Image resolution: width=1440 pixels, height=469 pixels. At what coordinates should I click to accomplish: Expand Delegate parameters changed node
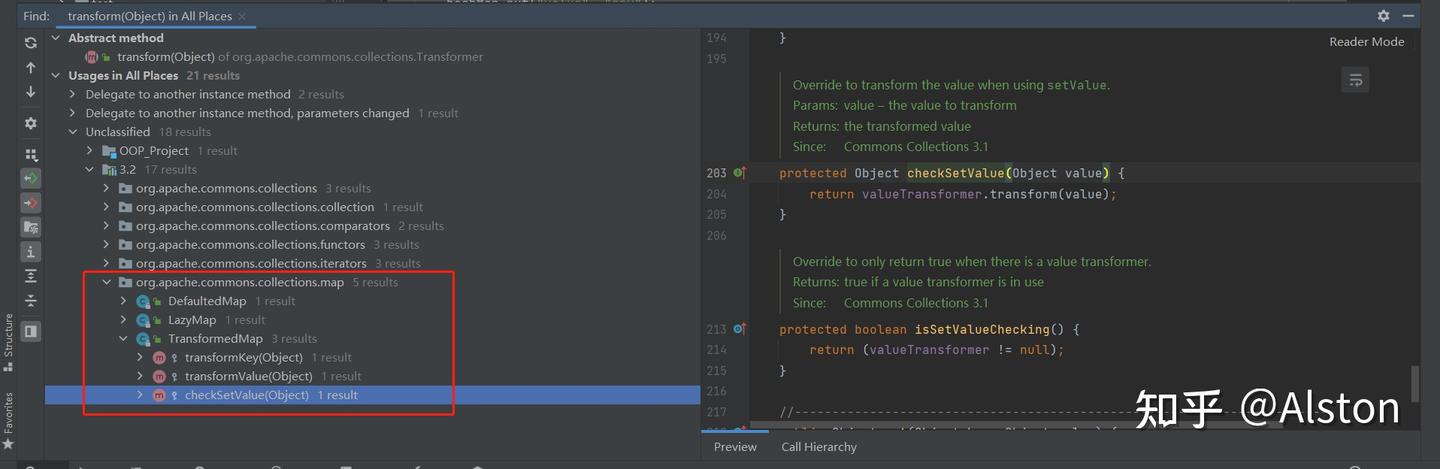point(73,113)
